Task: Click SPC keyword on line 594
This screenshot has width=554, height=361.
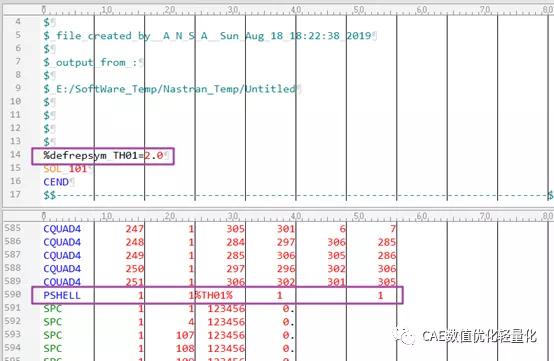Action: (53, 349)
